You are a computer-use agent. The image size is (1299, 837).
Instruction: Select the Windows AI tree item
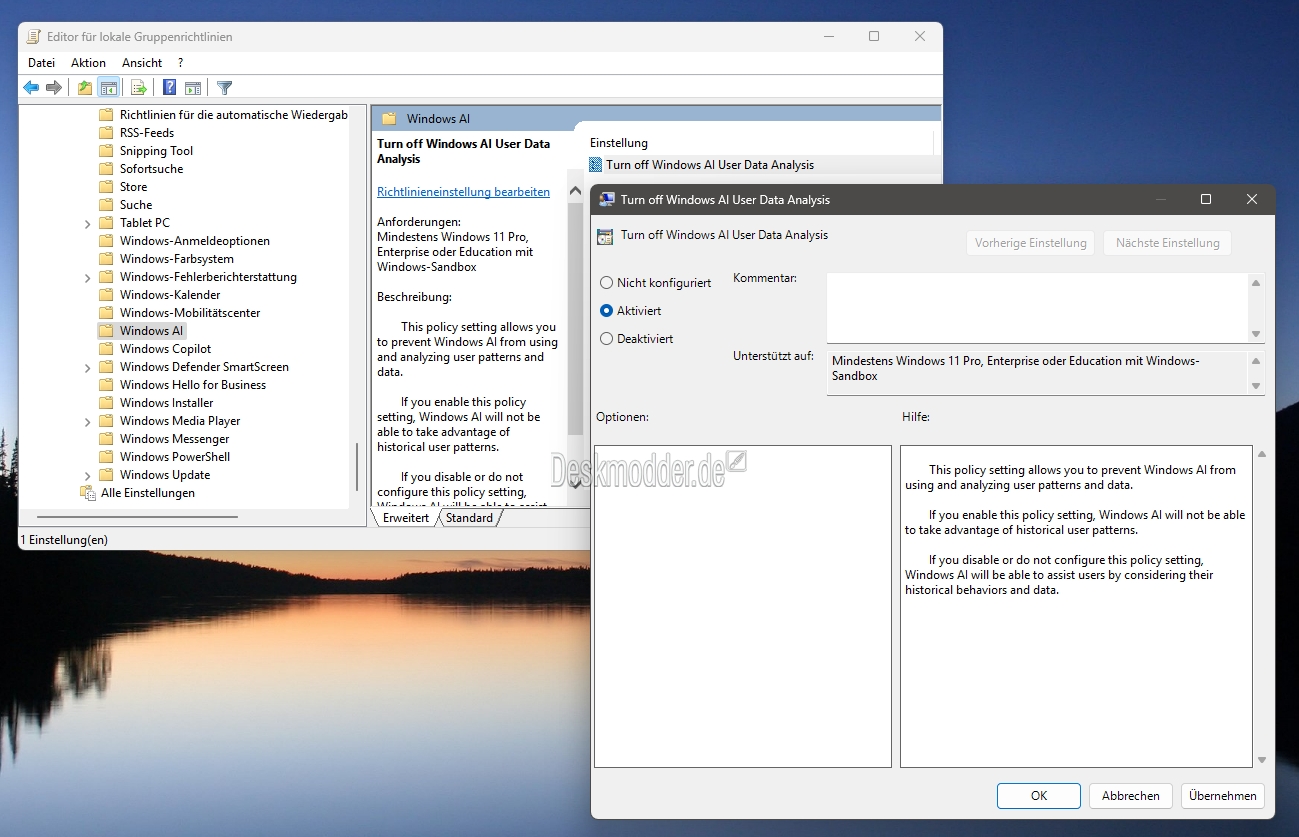(x=151, y=331)
